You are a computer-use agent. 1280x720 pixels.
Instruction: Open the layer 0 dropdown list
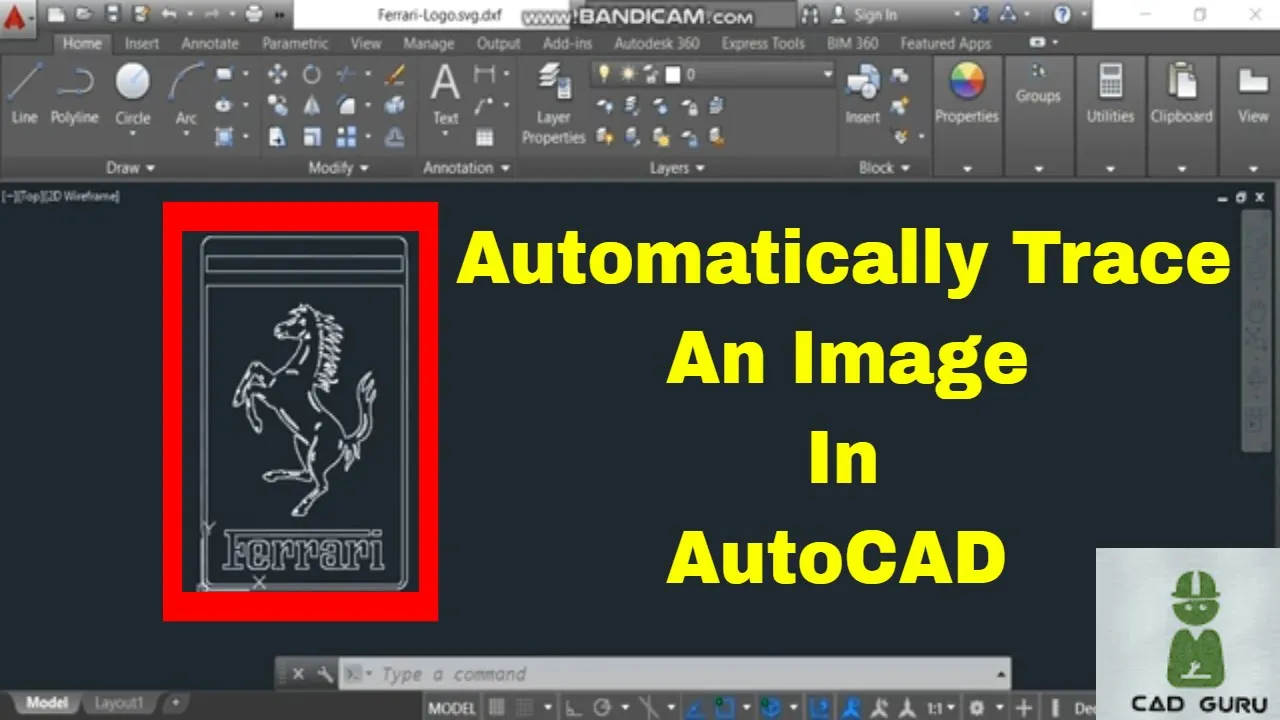[827, 74]
